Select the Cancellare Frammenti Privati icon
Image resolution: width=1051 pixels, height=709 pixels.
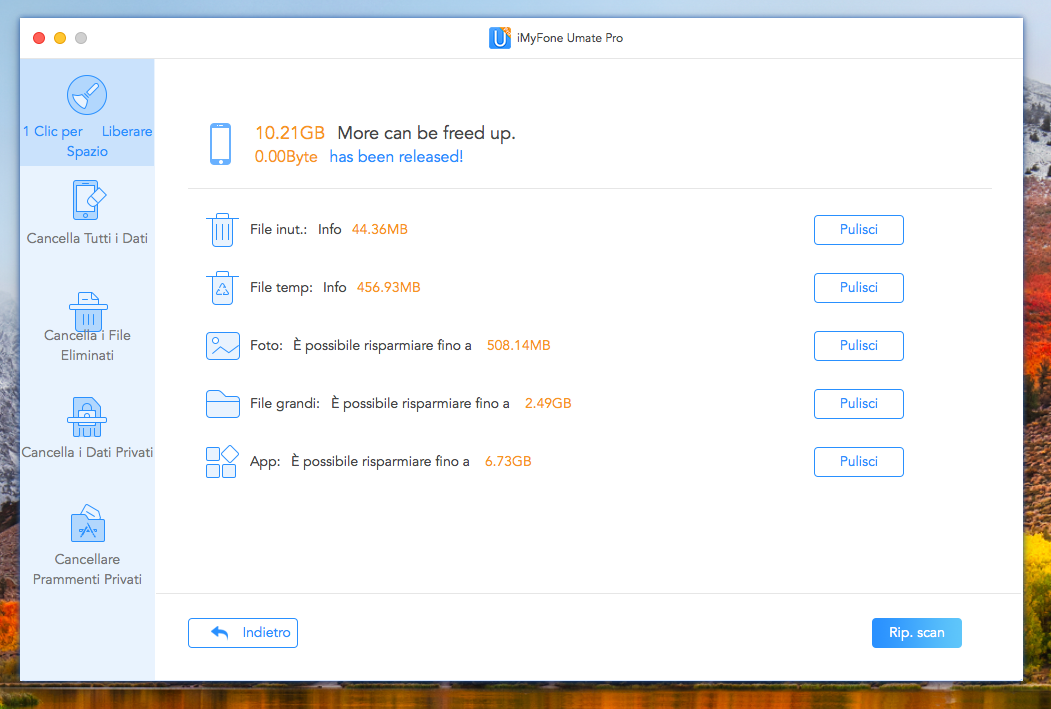pyautogui.click(x=87, y=522)
